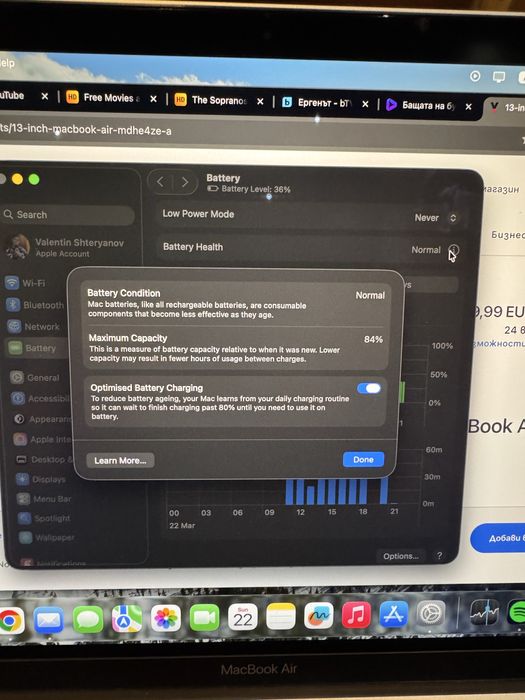Click the Maximum Capacity 84% value
Screen dimensions: 525x700
[373, 339]
